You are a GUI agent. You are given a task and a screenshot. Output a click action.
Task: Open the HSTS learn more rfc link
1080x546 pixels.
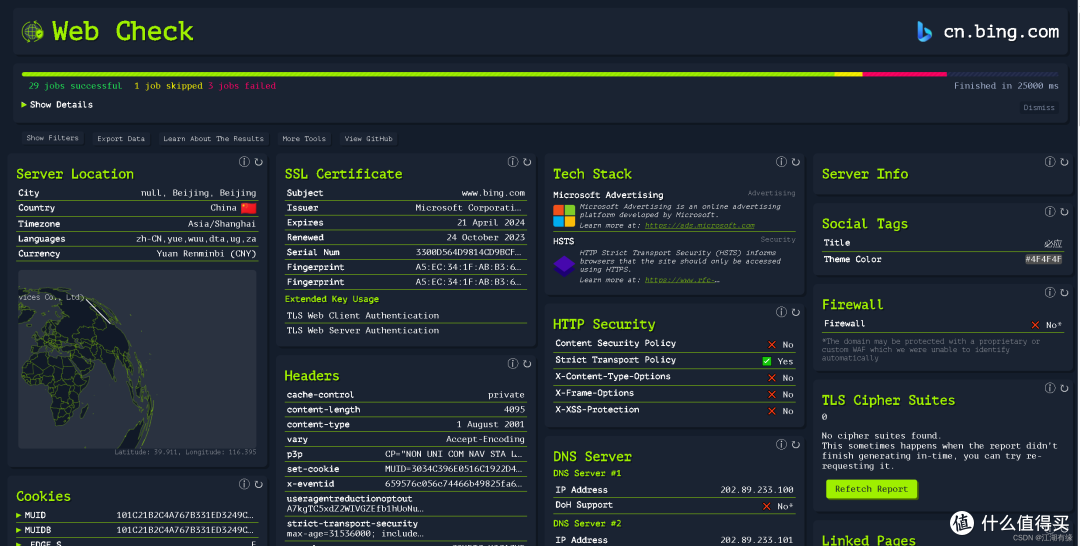[x=682, y=280]
